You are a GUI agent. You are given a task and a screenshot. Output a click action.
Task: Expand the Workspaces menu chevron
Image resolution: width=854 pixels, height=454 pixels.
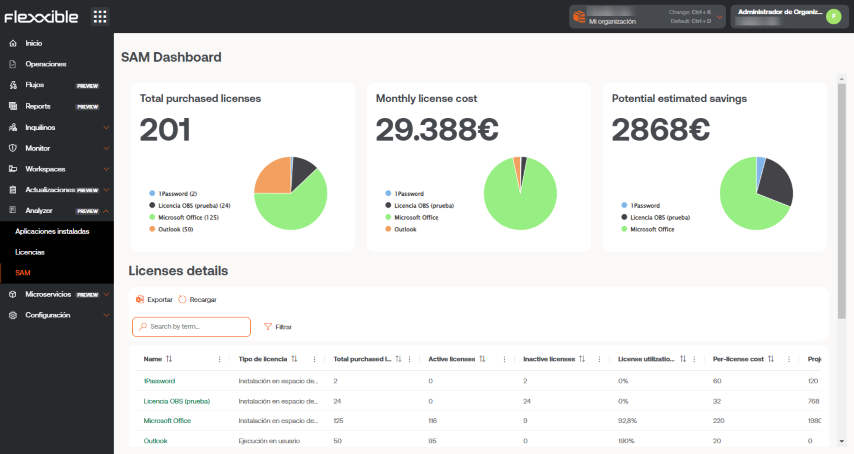[106, 169]
